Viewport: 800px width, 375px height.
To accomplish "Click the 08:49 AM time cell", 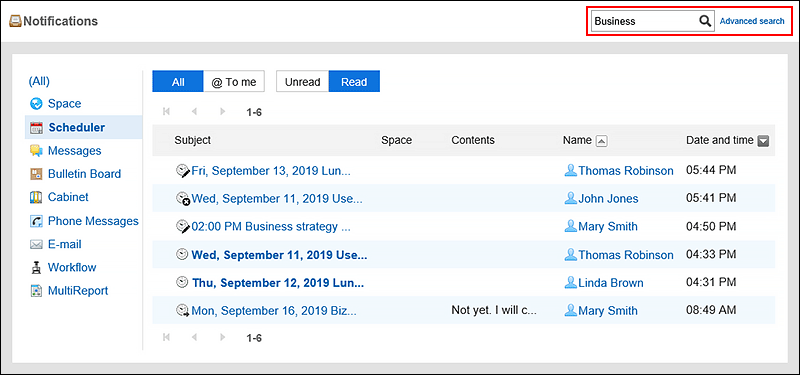I will 711,310.
